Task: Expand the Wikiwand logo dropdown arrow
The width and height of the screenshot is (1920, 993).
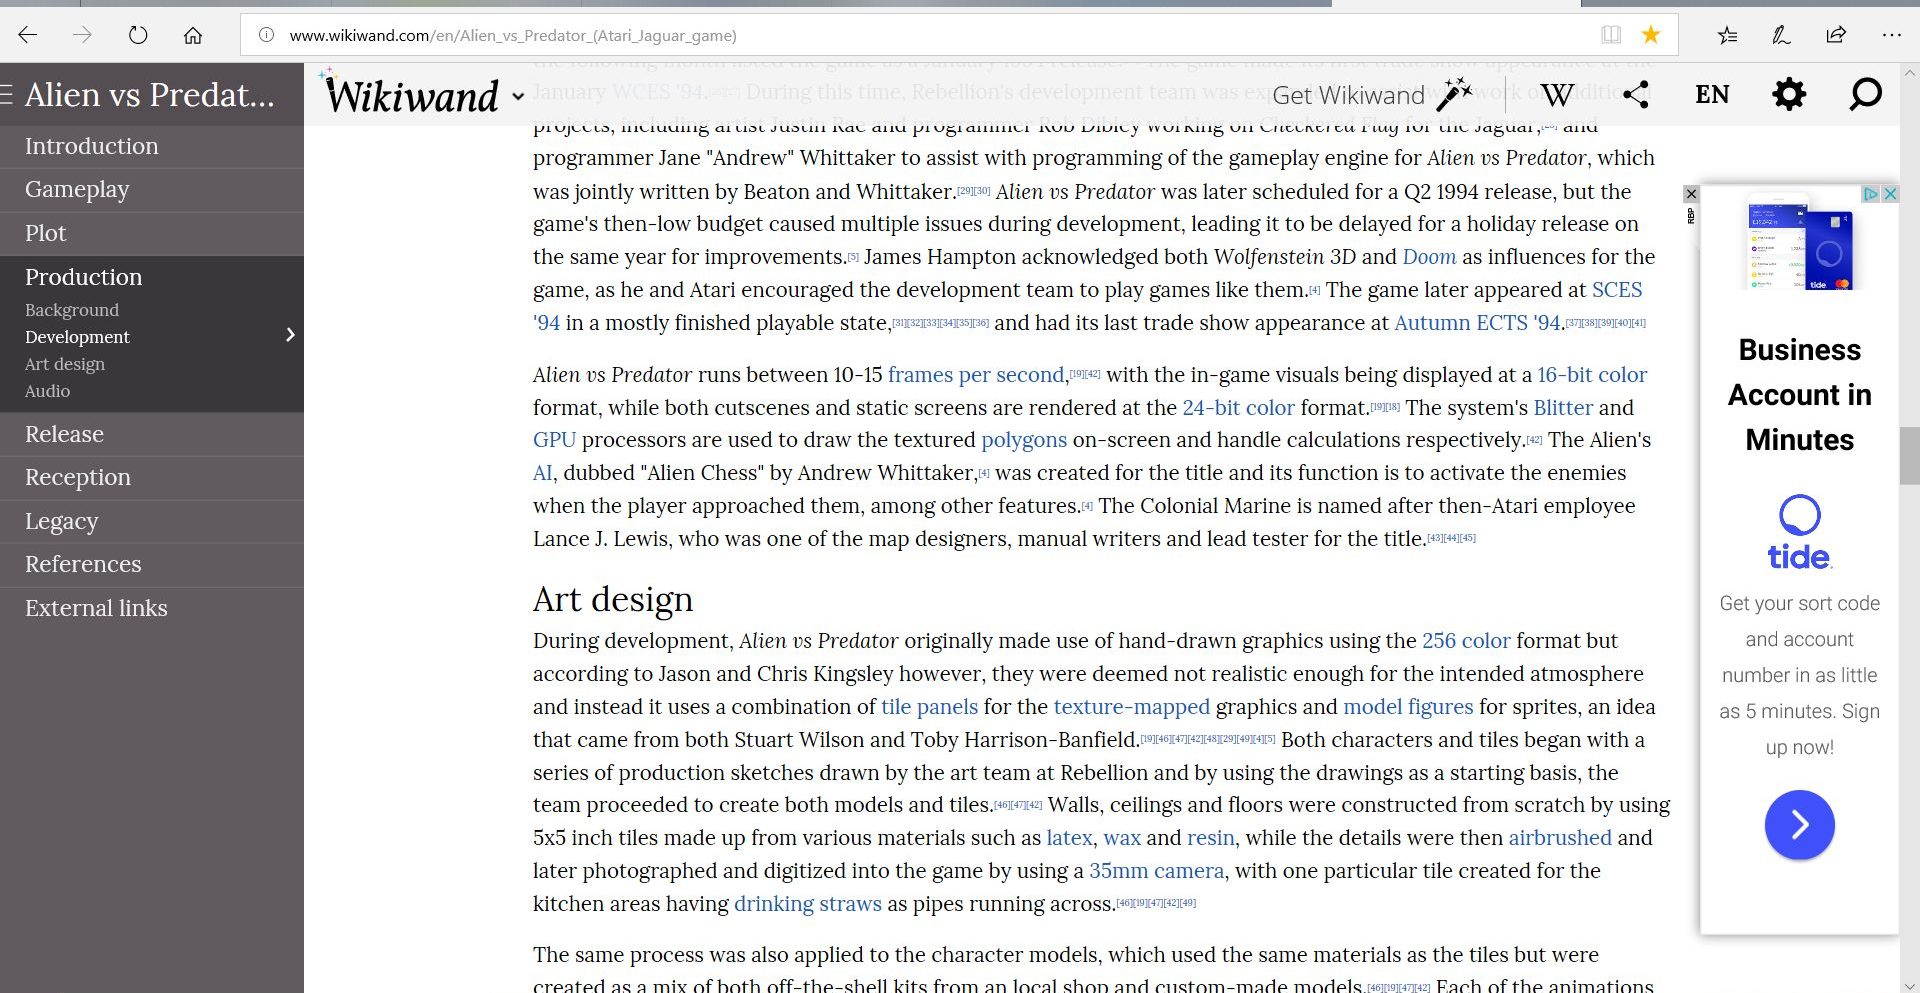Action: 518,97
